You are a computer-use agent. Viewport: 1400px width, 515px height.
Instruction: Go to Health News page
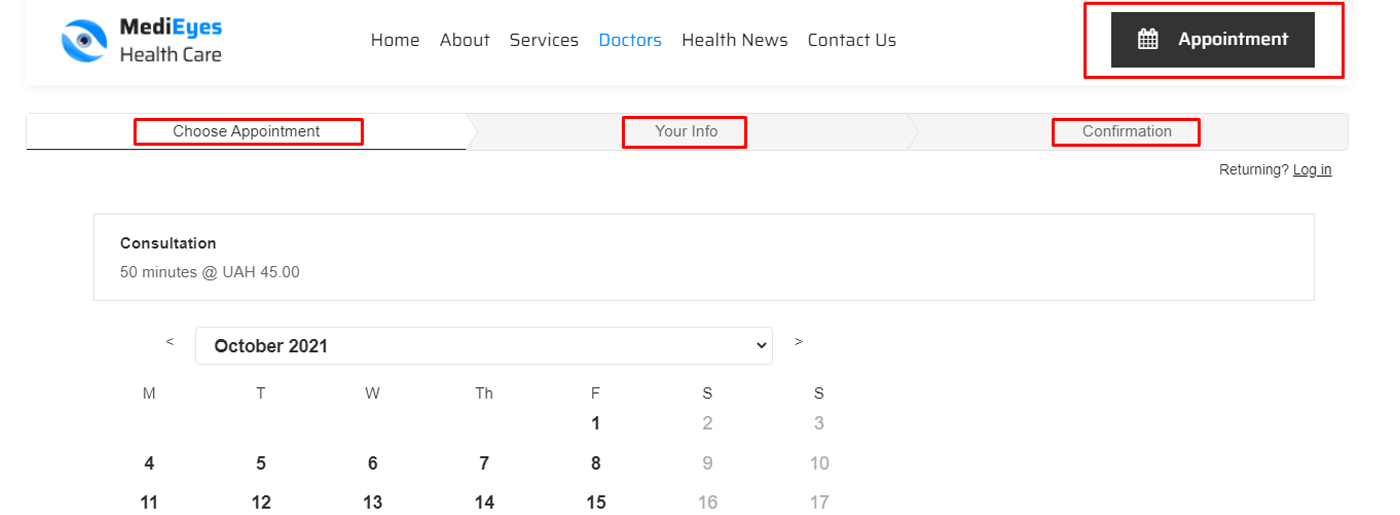pyautogui.click(x=735, y=40)
